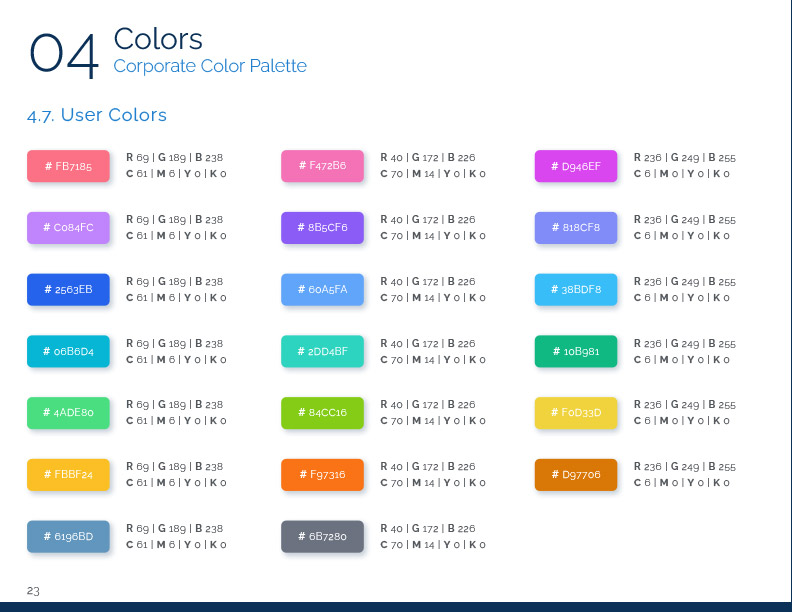Select the blue 2563EB swatch
The width and height of the screenshot is (792, 612).
(x=68, y=290)
